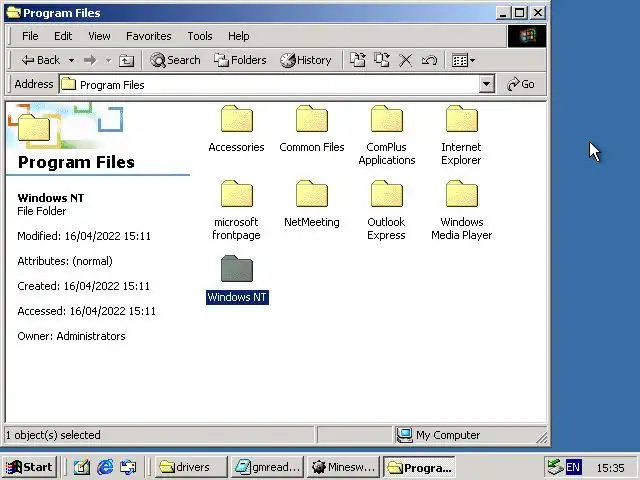Click the network tray icon
Viewport: 640px width, 480px height.
point(556,467)
